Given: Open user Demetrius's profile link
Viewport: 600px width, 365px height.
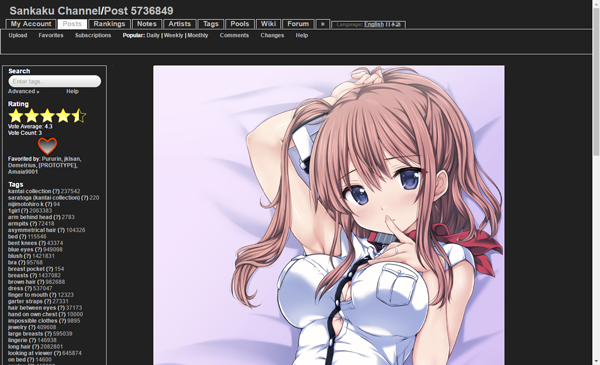Looking at the screenshot, I should pos(22,165).
